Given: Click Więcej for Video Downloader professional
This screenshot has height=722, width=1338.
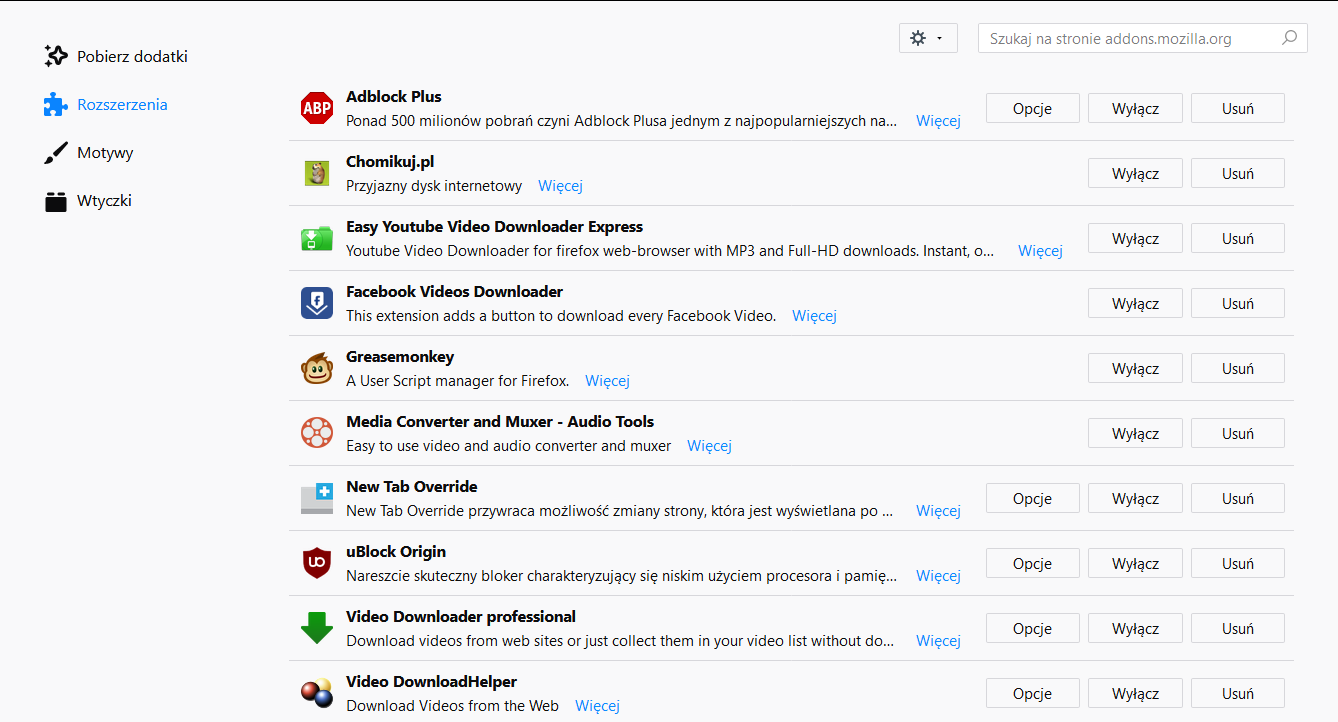Looking at the screenshot, I should (938, 641).
